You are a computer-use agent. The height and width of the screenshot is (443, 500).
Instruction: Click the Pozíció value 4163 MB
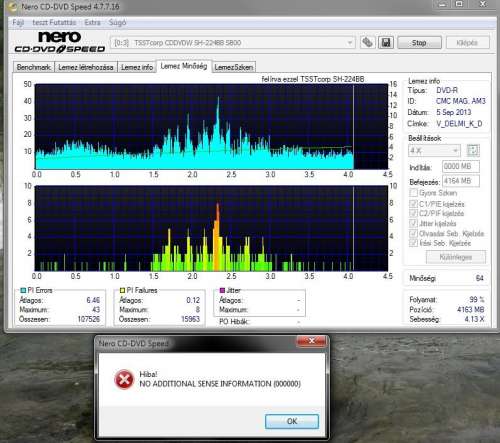470,309
